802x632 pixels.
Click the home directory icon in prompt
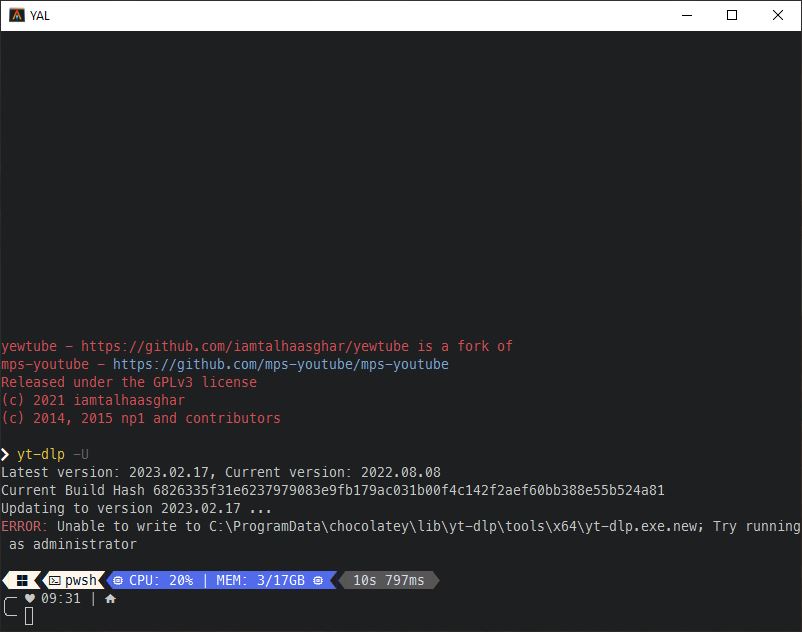click(110, 598)
